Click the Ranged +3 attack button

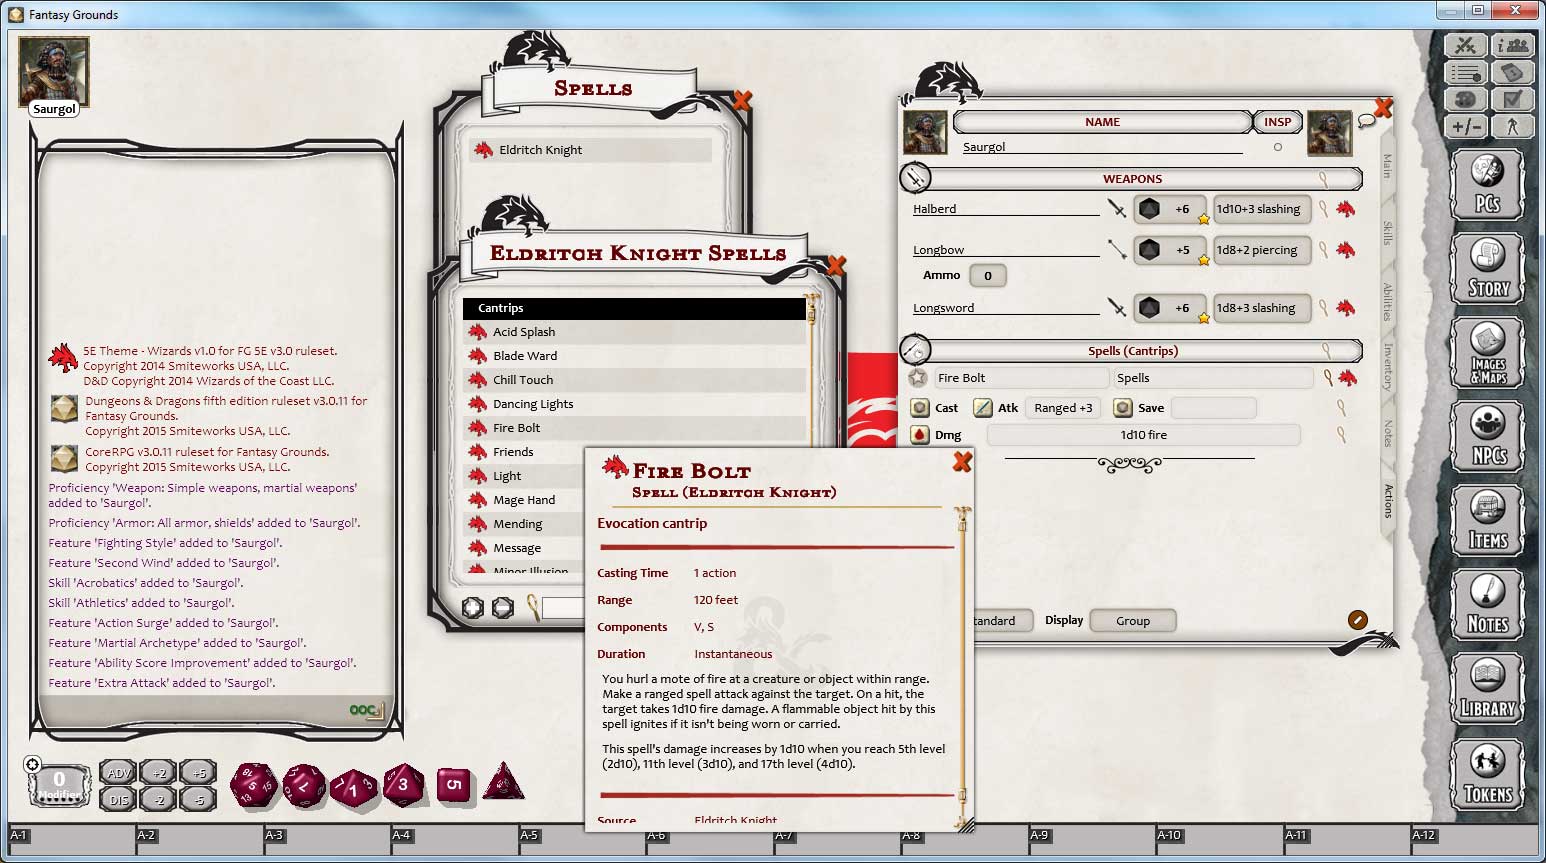tap(1062, 407)
